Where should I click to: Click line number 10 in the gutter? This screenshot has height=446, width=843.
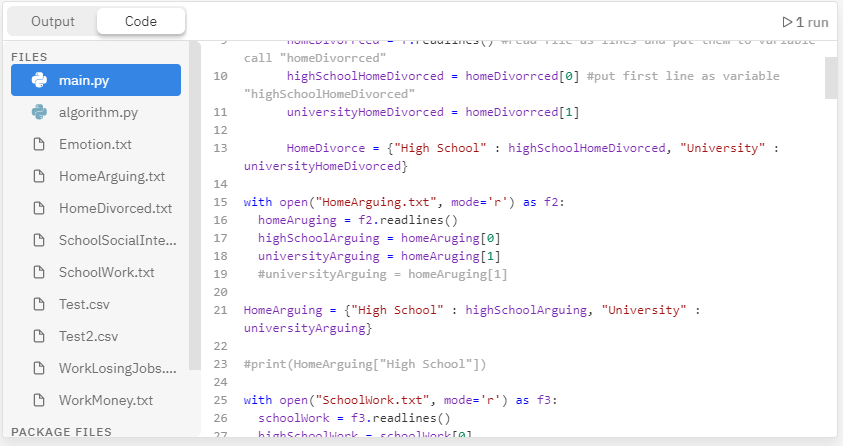tap(220, 76)
